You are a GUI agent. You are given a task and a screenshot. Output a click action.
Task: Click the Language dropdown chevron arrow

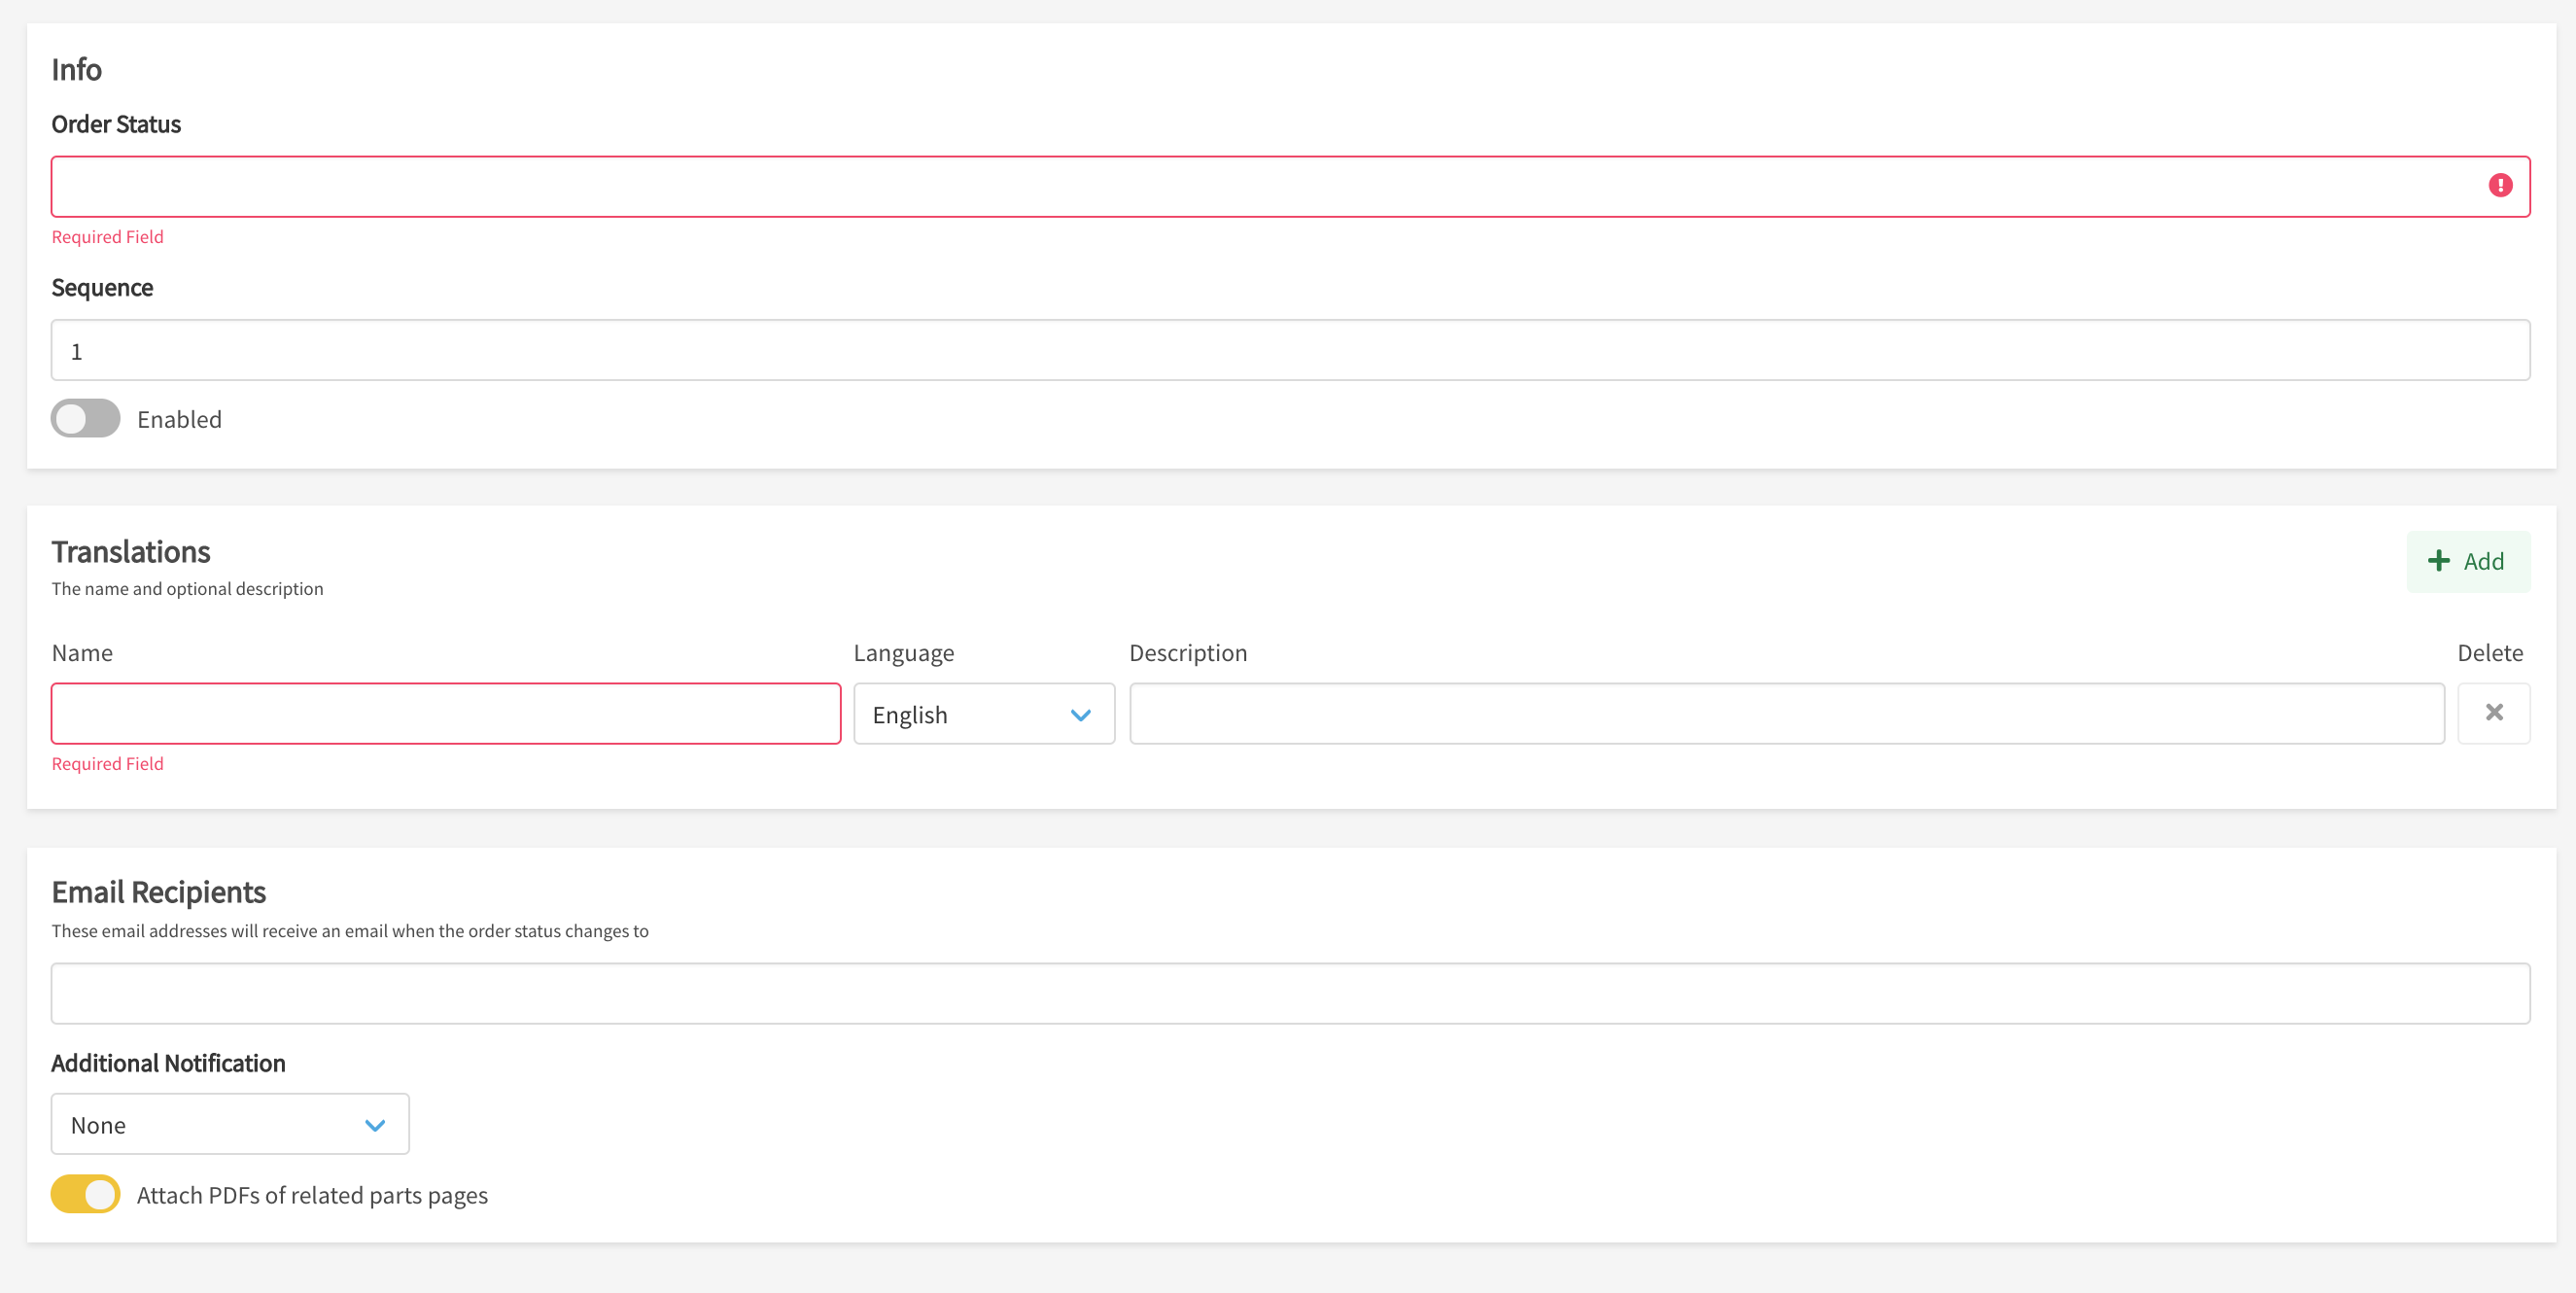point(1080,715)
